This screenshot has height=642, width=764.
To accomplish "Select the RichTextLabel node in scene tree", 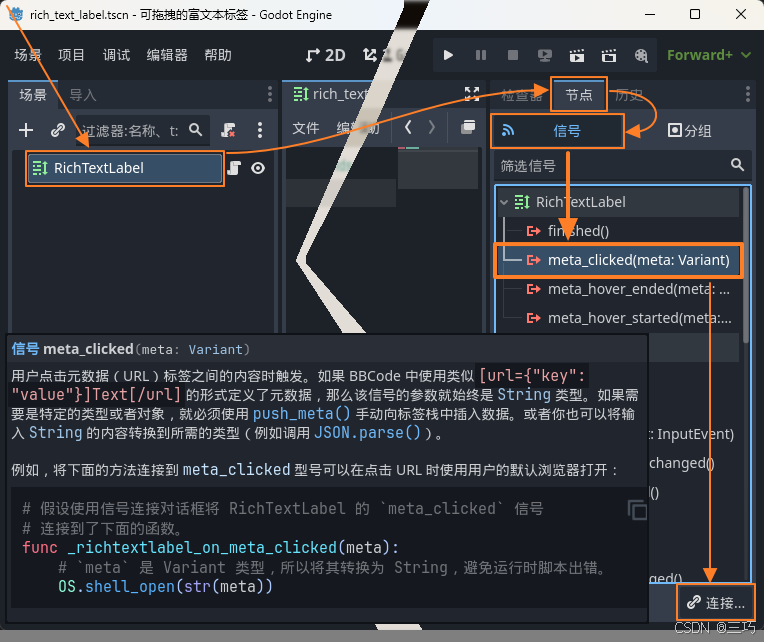I will (x=125, y=168).
